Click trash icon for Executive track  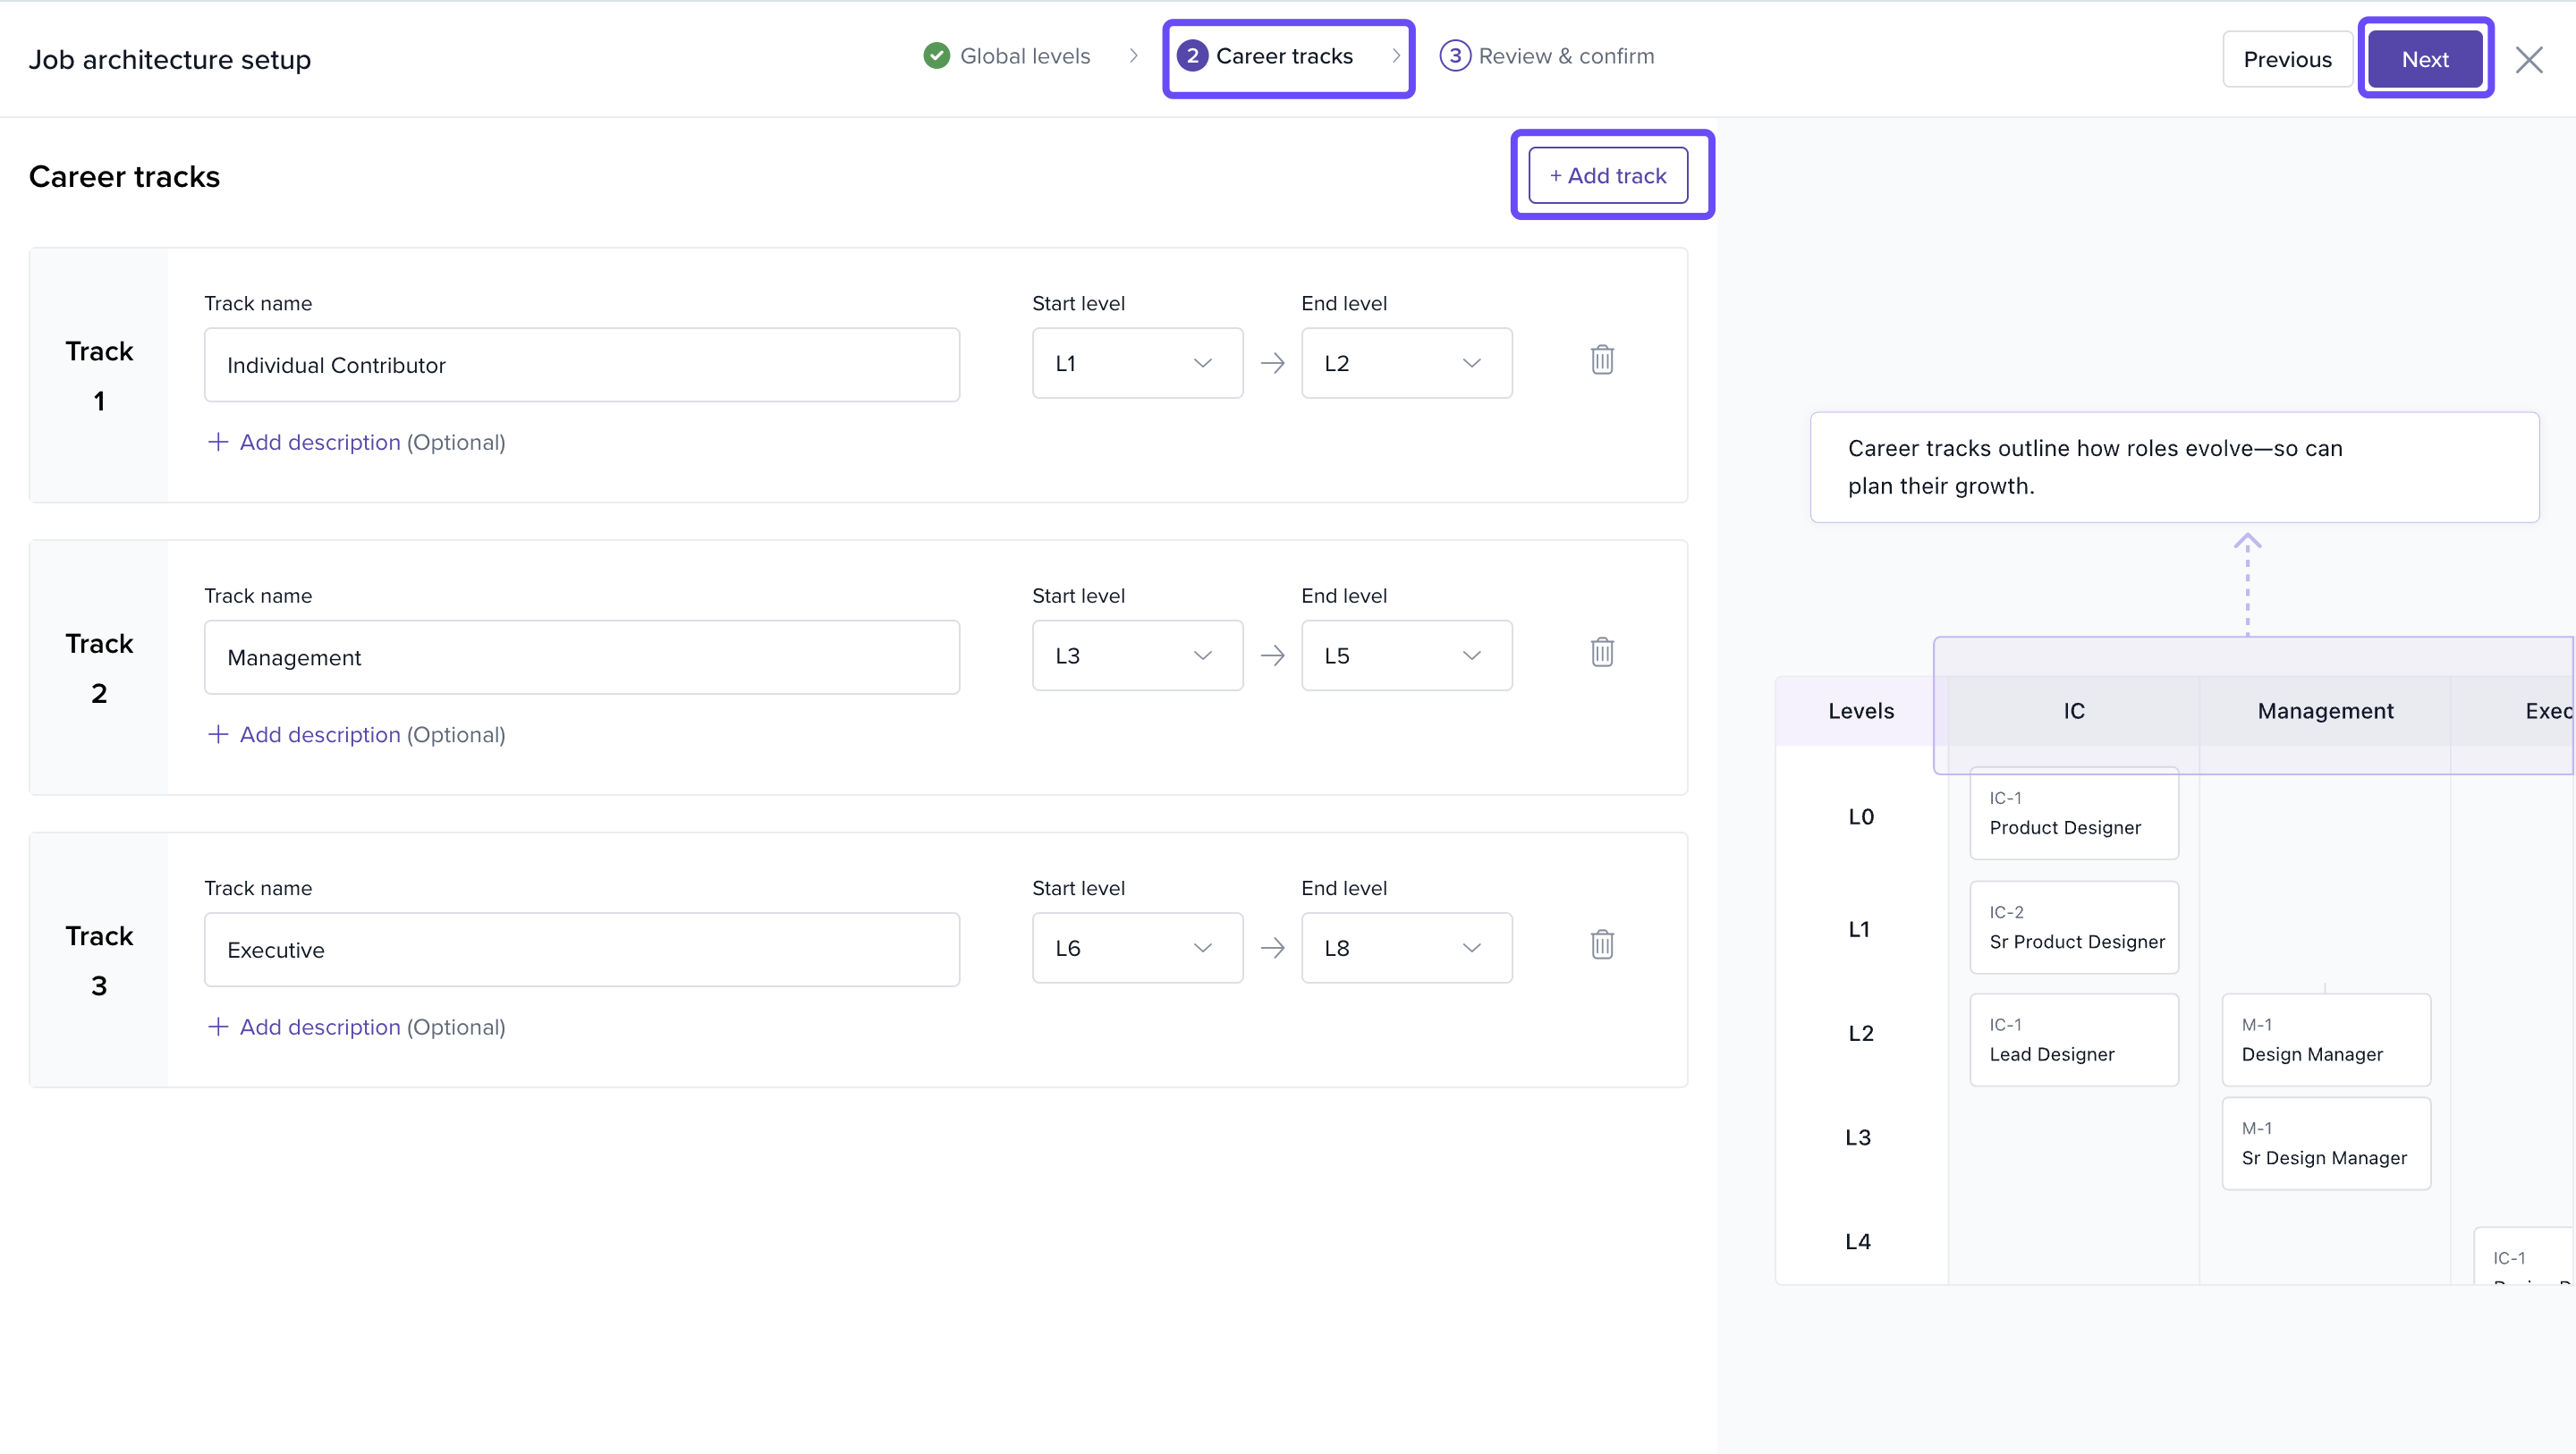1602,945
